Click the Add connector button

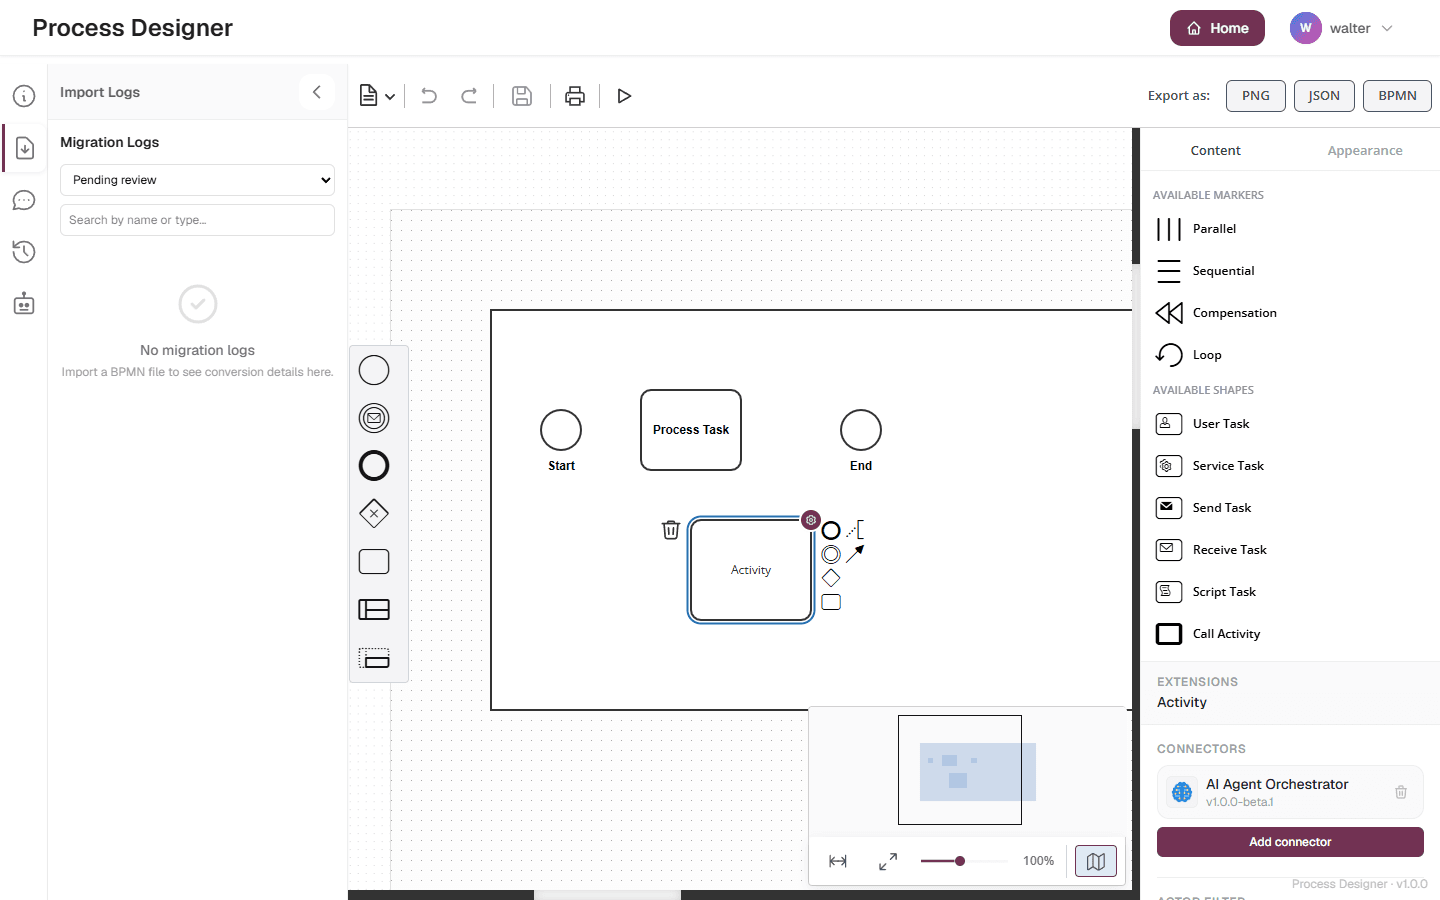click(x=1290, y=842)
